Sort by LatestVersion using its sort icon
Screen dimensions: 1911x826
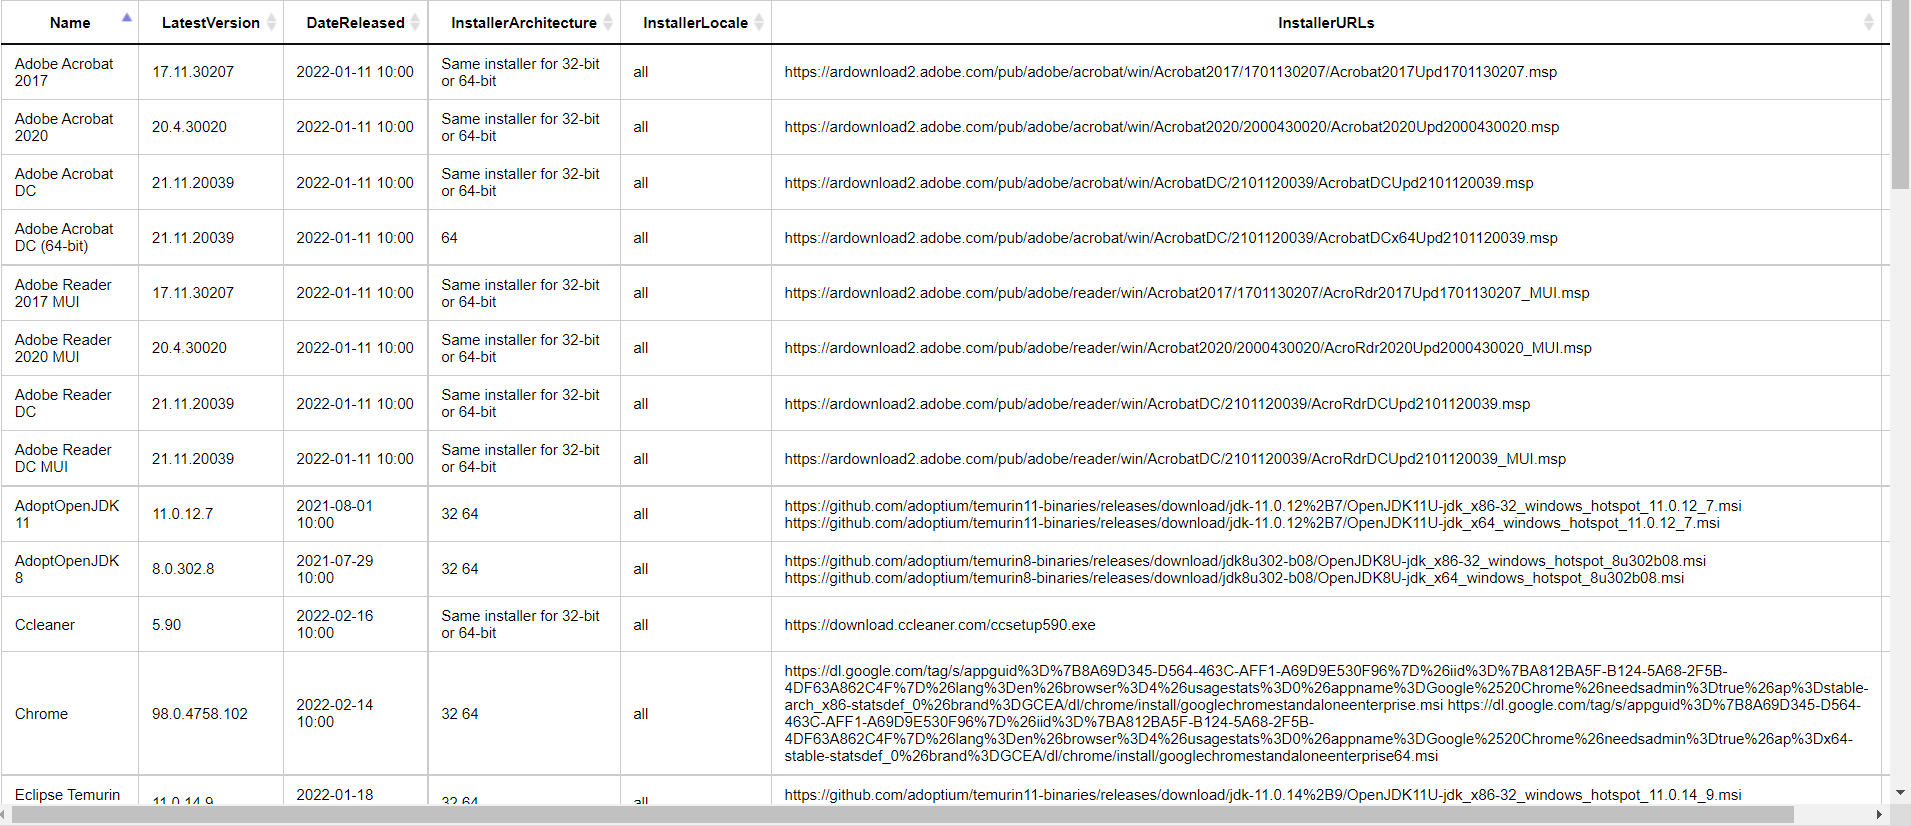271,22
